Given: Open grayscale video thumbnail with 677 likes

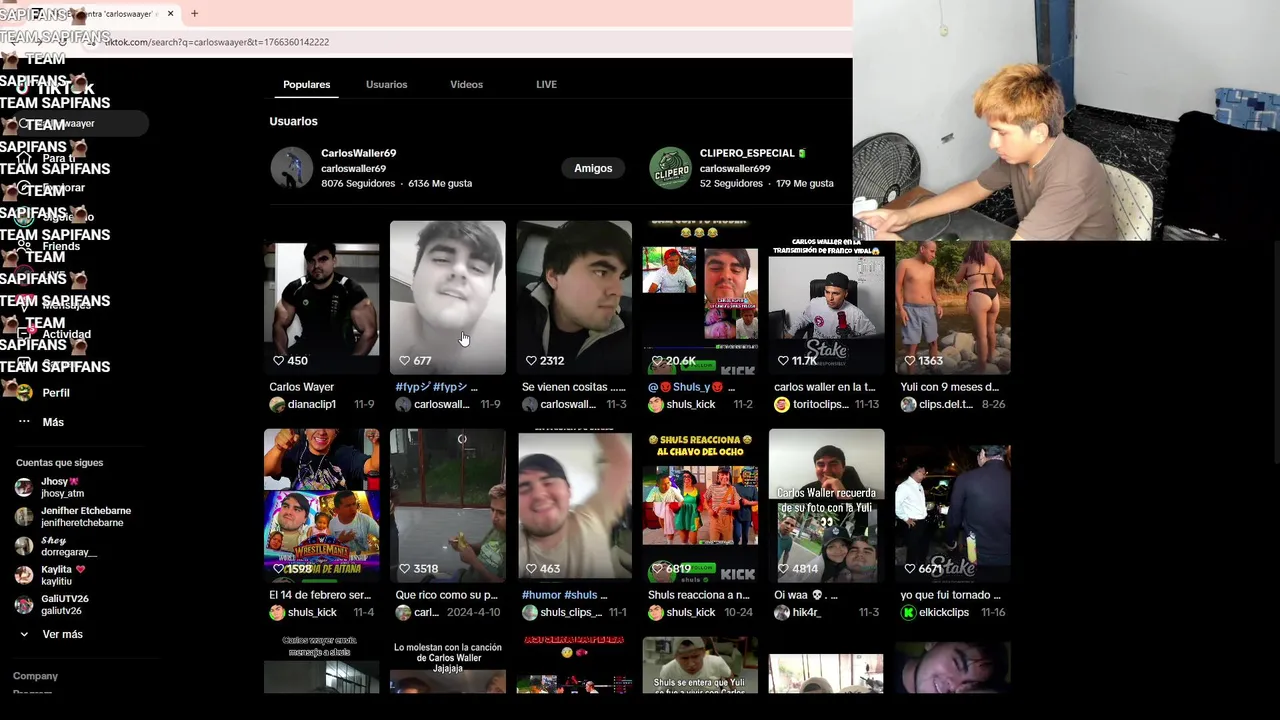Looking at the screenshot, I should pos(447,297).
